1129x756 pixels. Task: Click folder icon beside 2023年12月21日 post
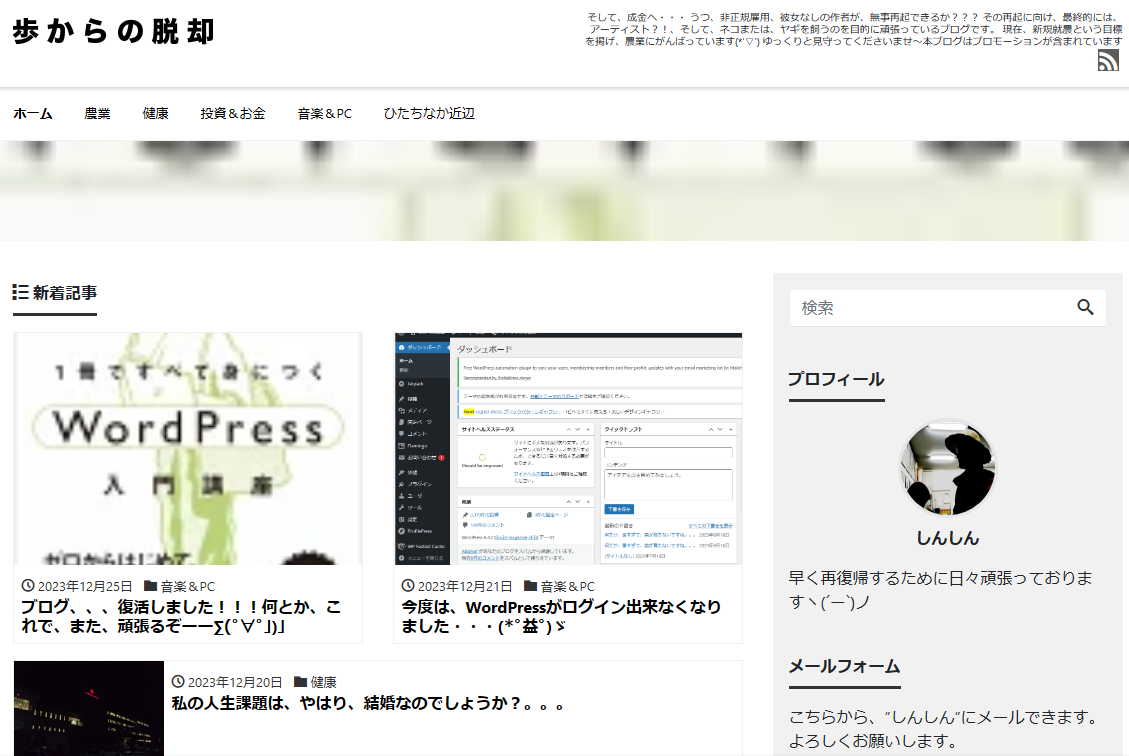tap(531, 586)
